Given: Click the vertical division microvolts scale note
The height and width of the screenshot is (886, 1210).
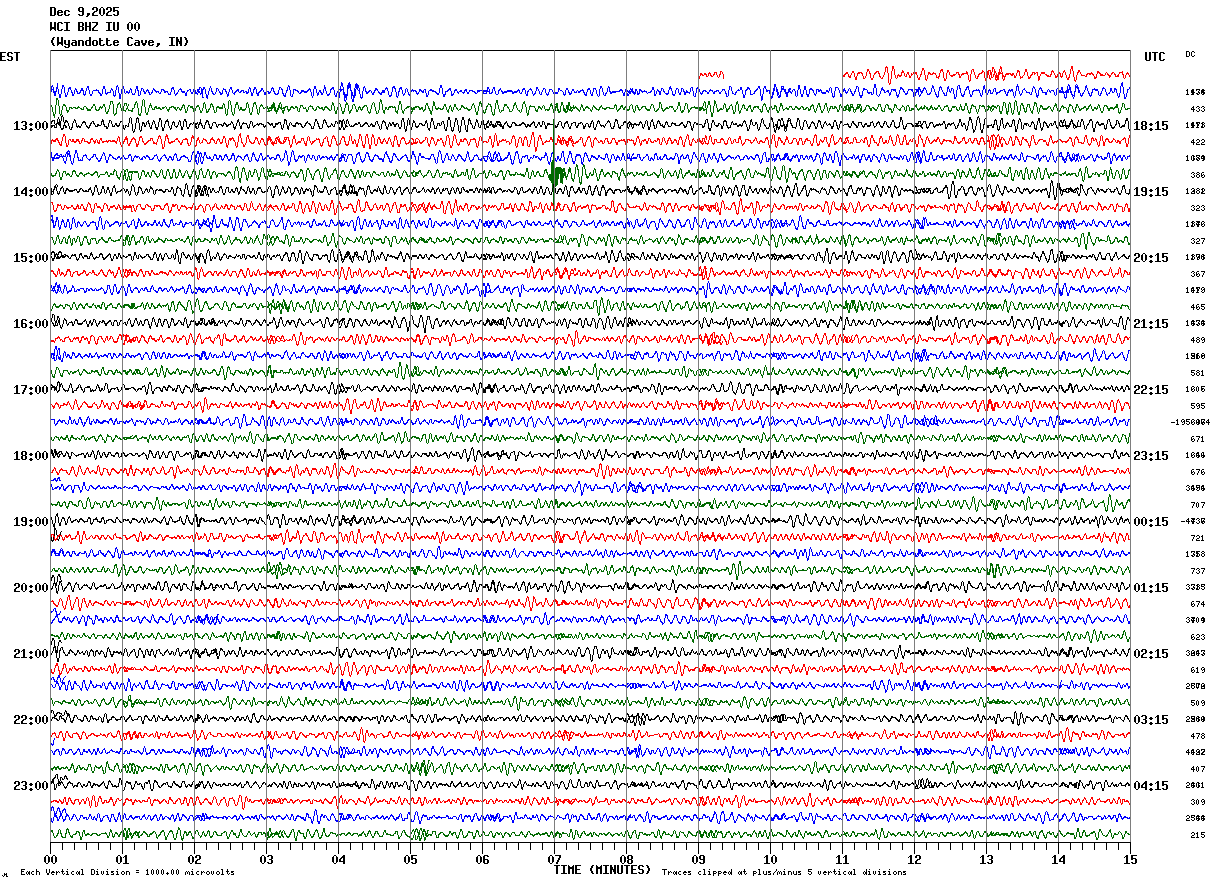Looking at the screenshot, I should pyautogui.click(x=128, y=872).
